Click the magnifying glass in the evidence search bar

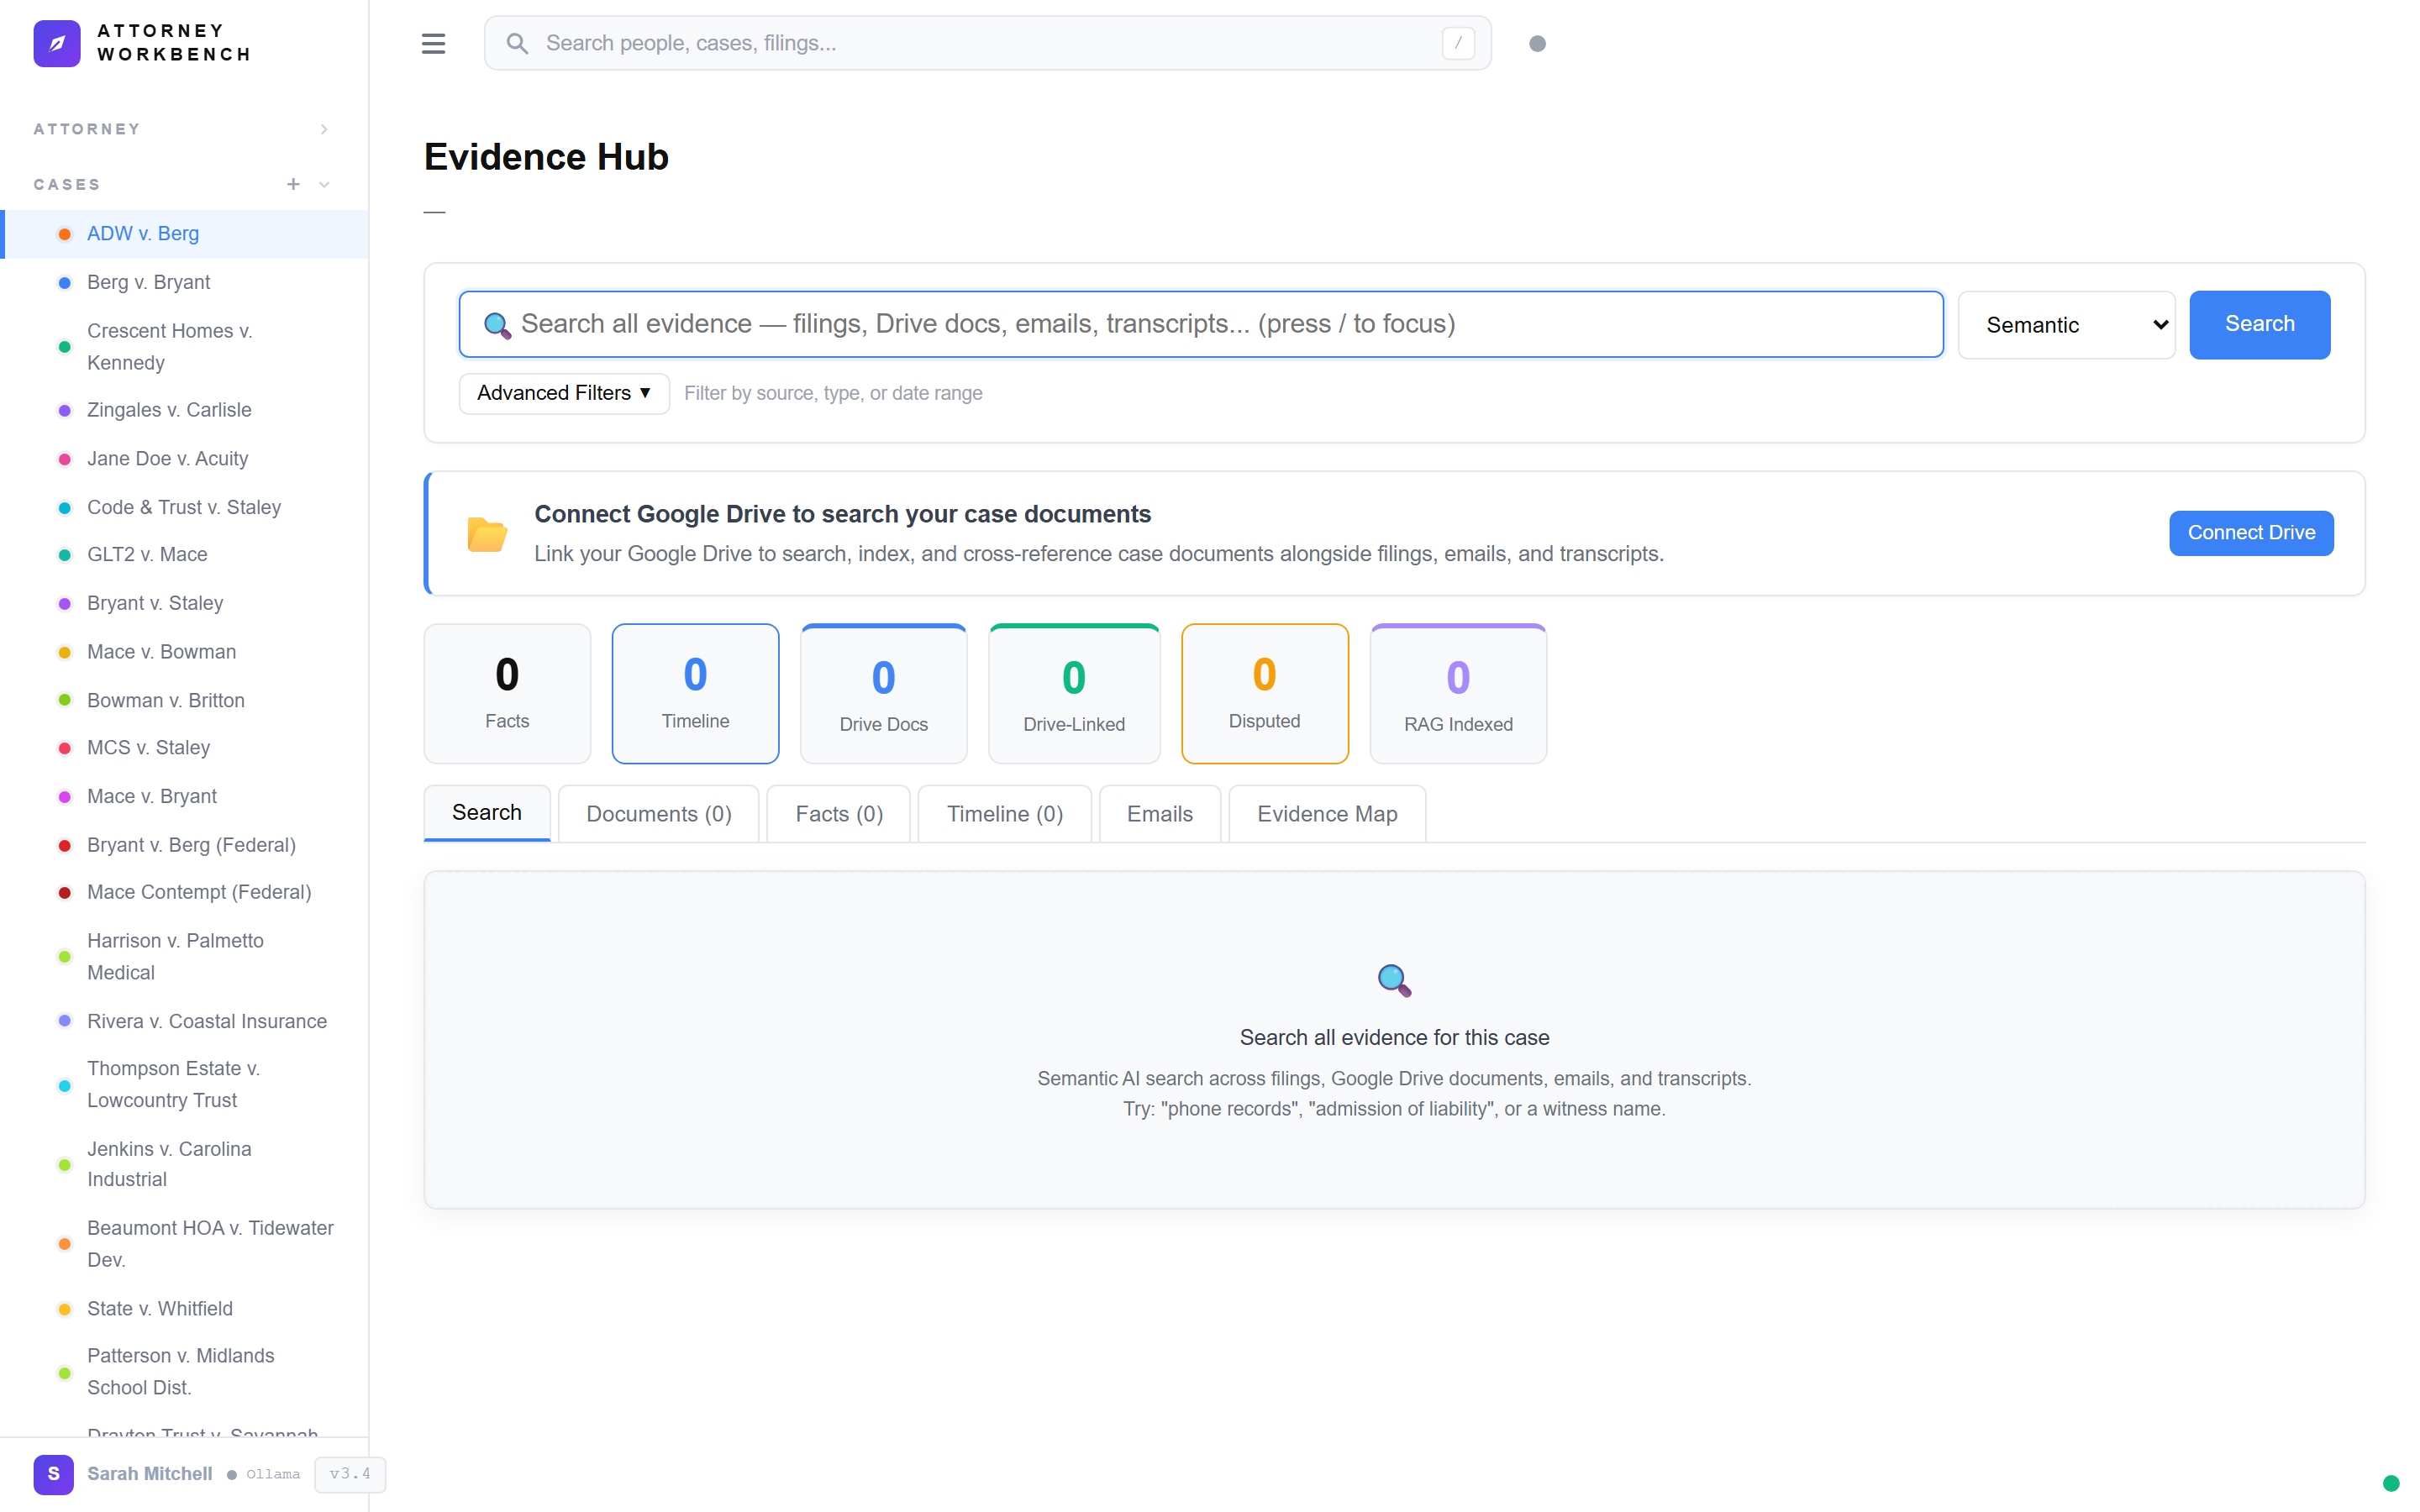pyautogui.click(x=498, y=324)
